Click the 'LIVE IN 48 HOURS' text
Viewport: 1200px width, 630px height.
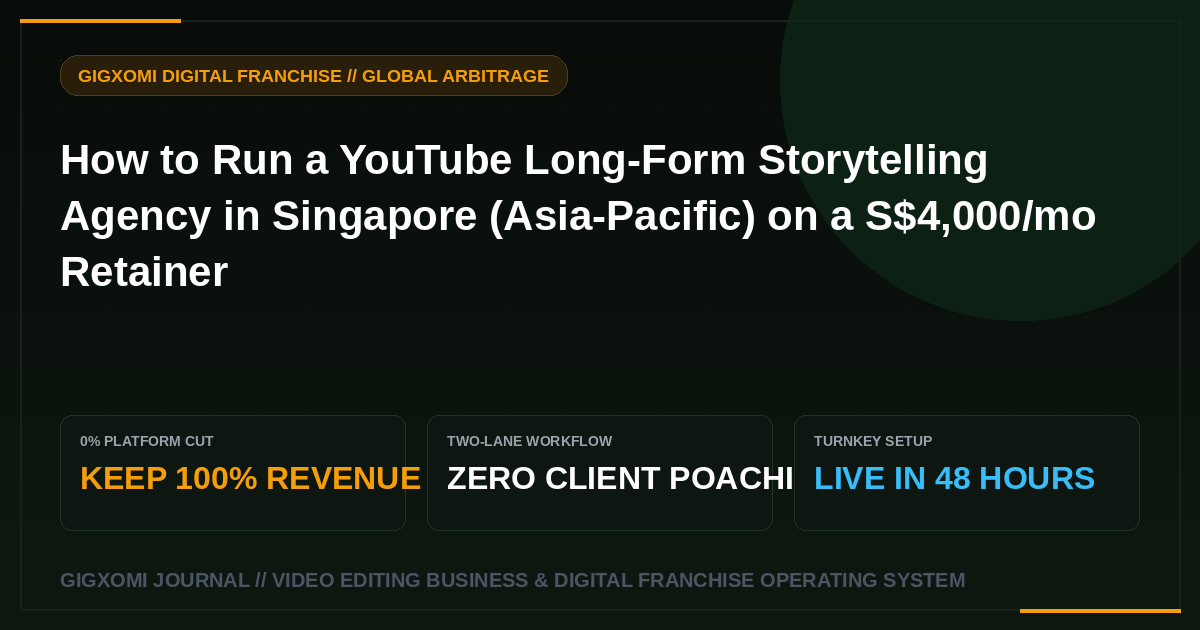[x=954, y=479]
